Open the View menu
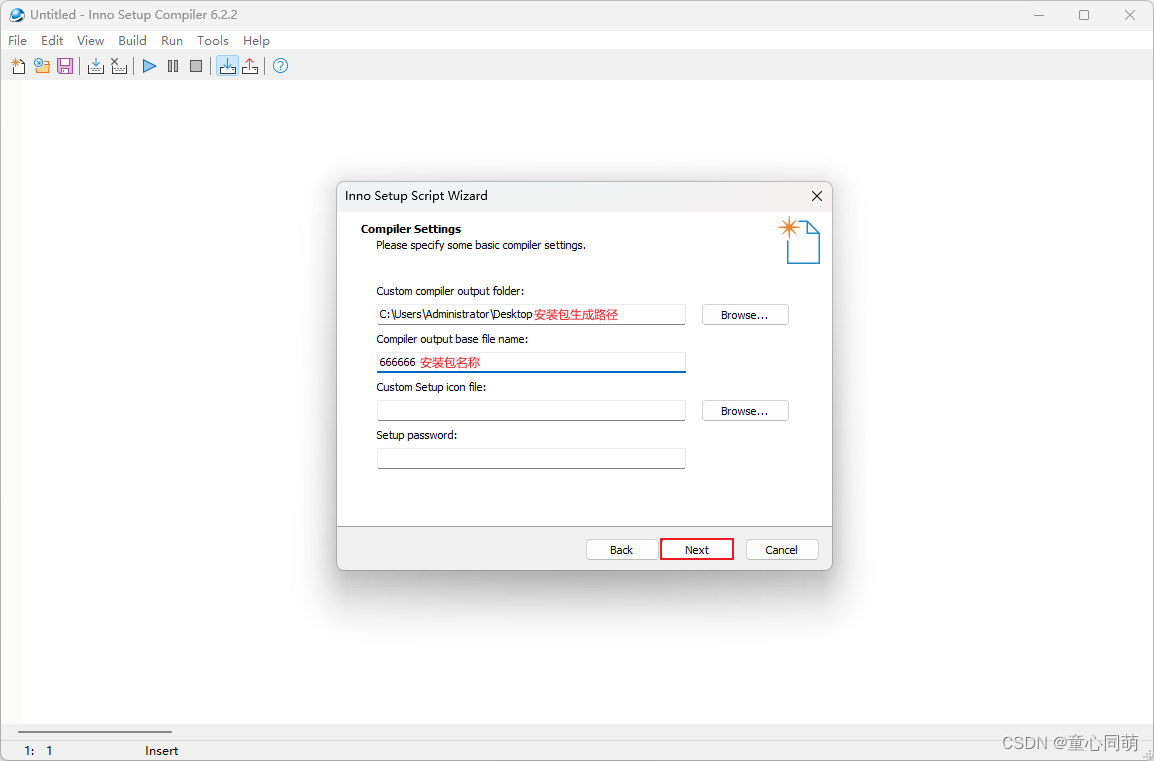Viewport: 1154px width, 761px height. click(91, 40)
